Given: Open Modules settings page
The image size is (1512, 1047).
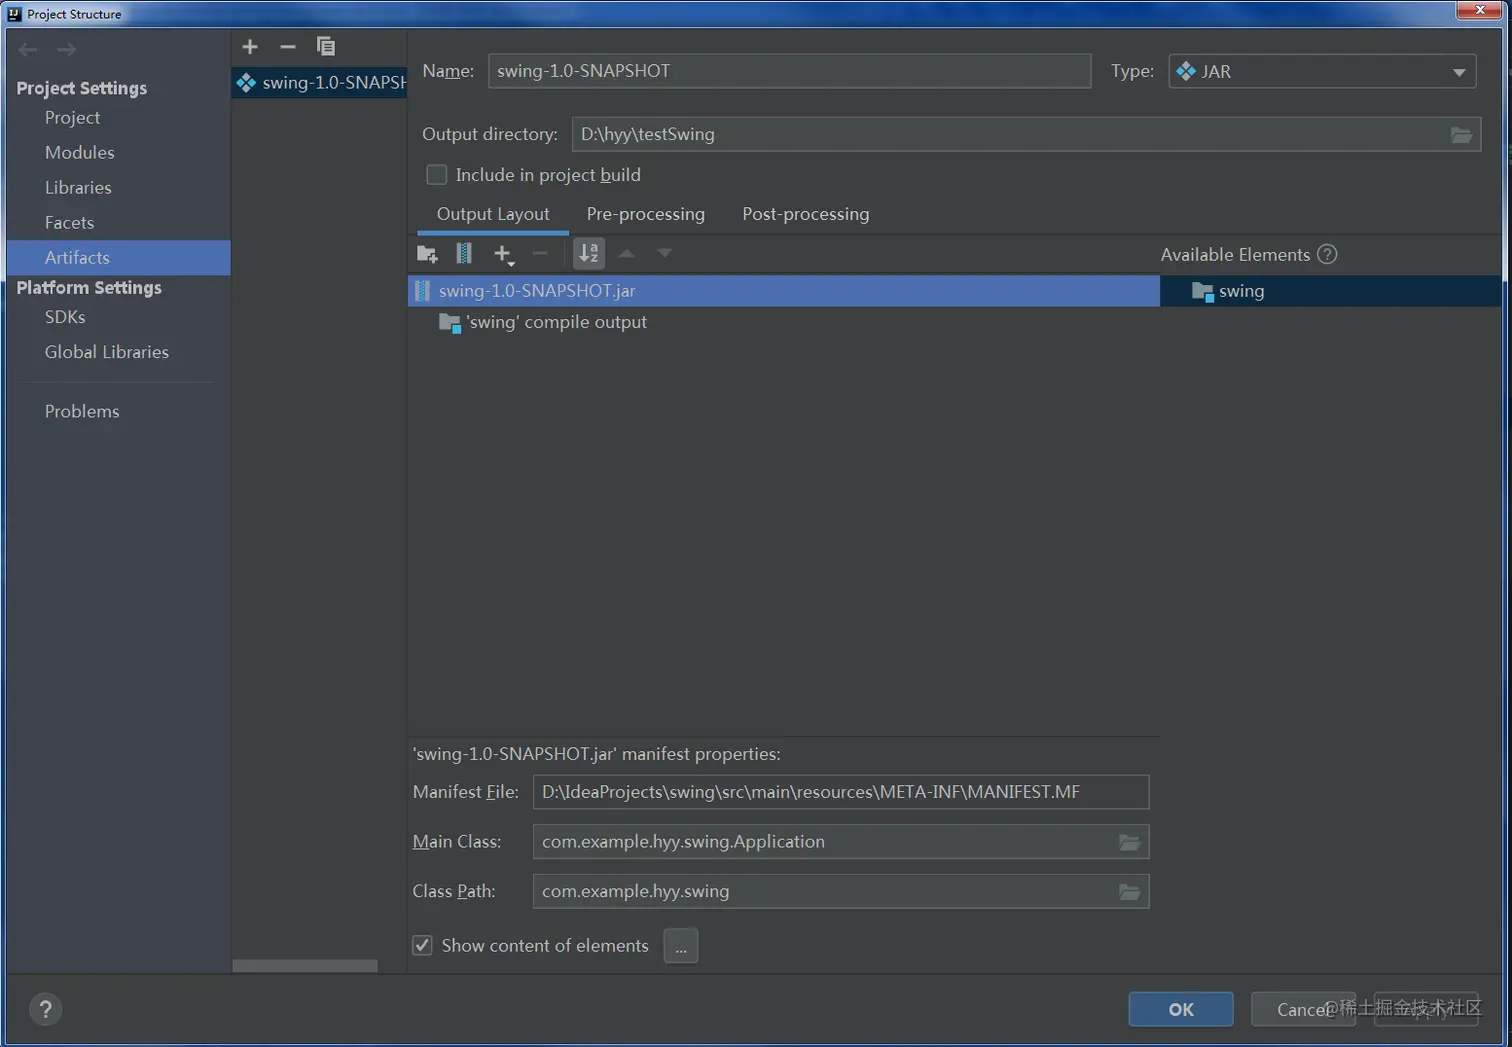Looking at the screenshot, I should [79, 152].
